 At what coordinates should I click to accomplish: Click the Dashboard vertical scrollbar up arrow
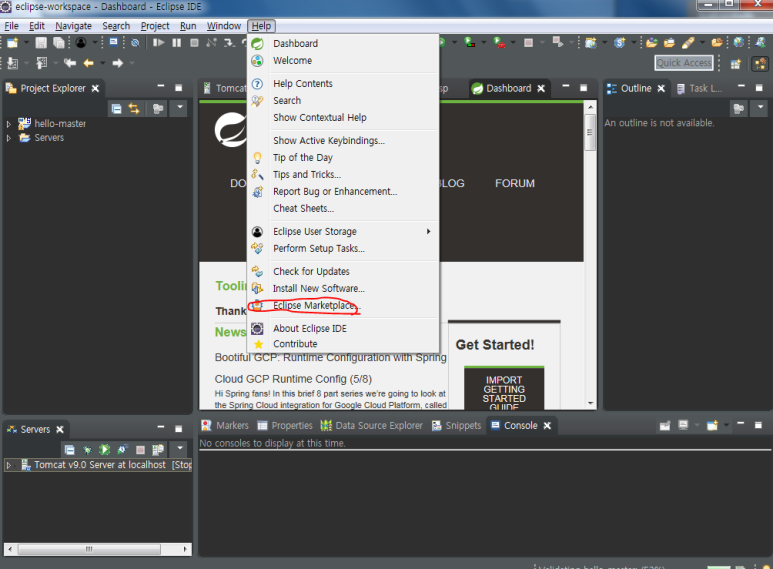(x=591, y=106)
